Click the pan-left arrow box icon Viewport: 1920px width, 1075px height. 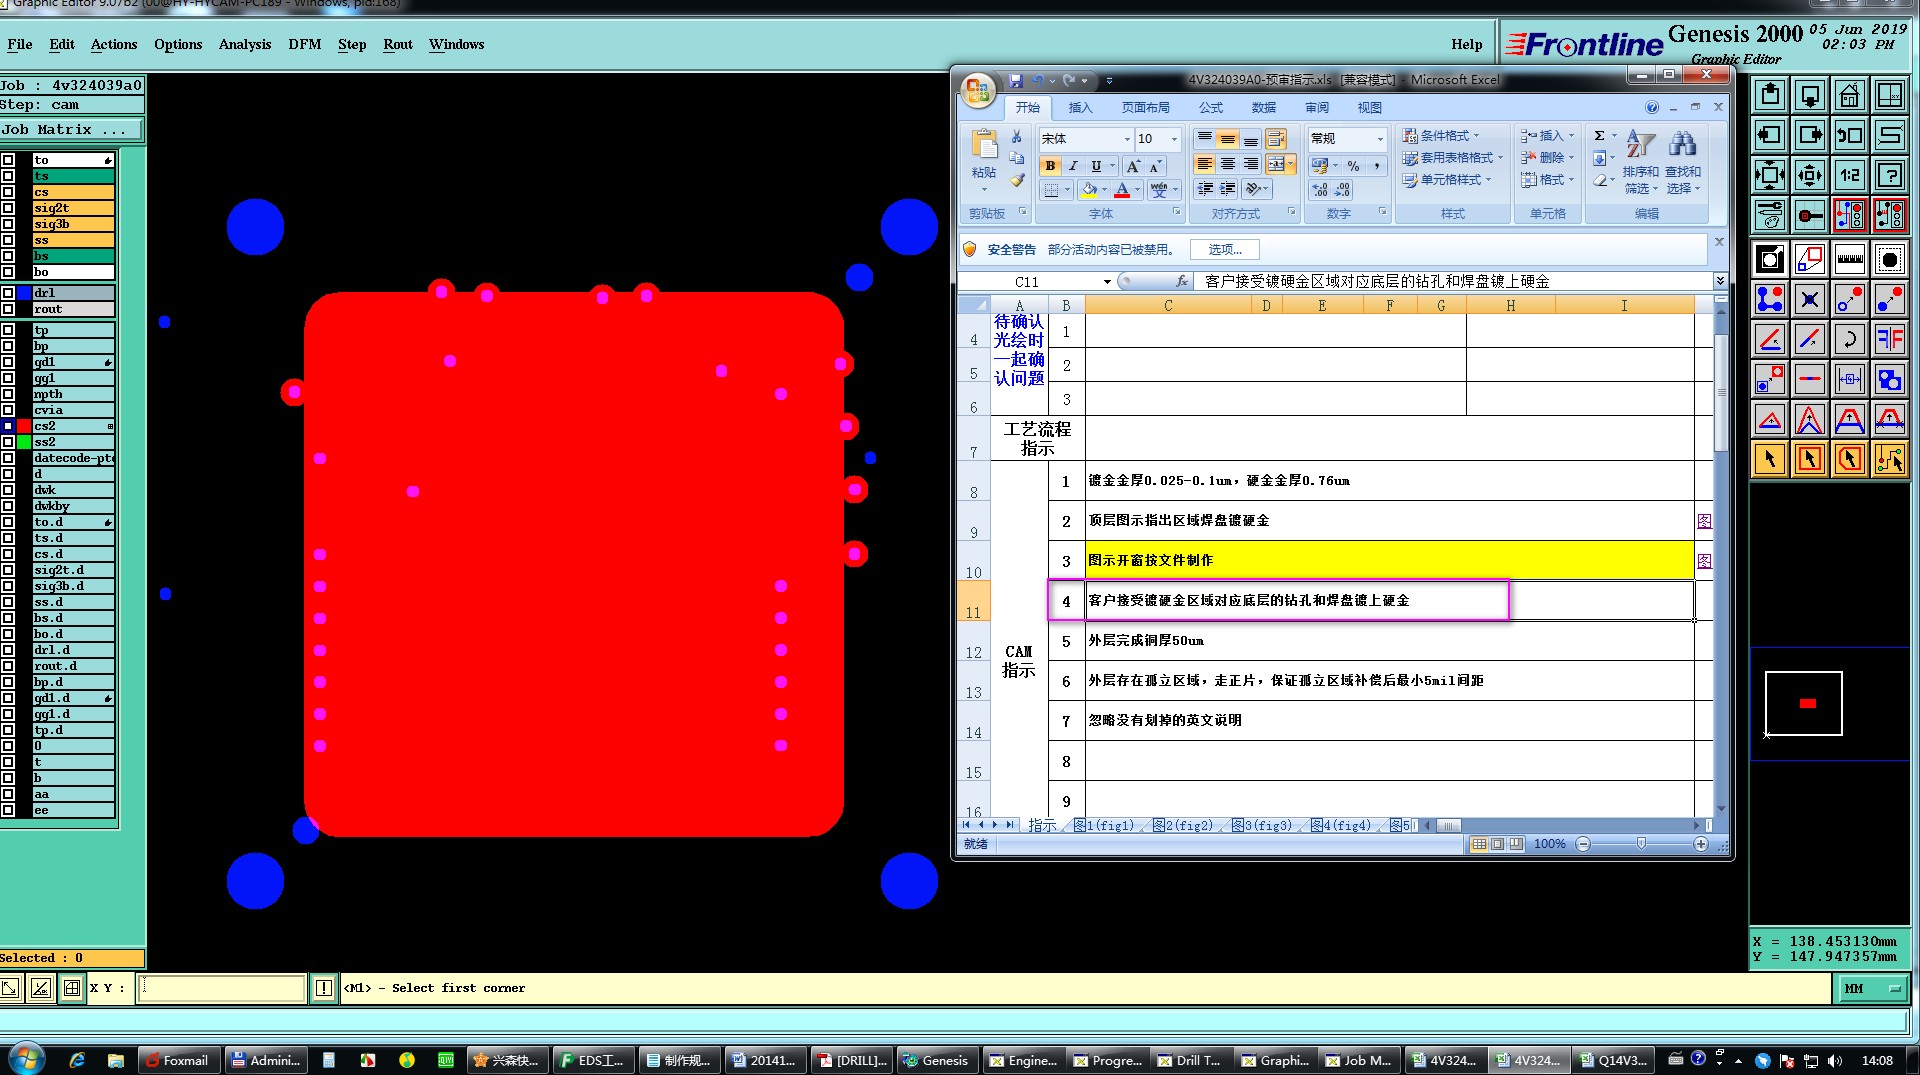pos(1769,135)
